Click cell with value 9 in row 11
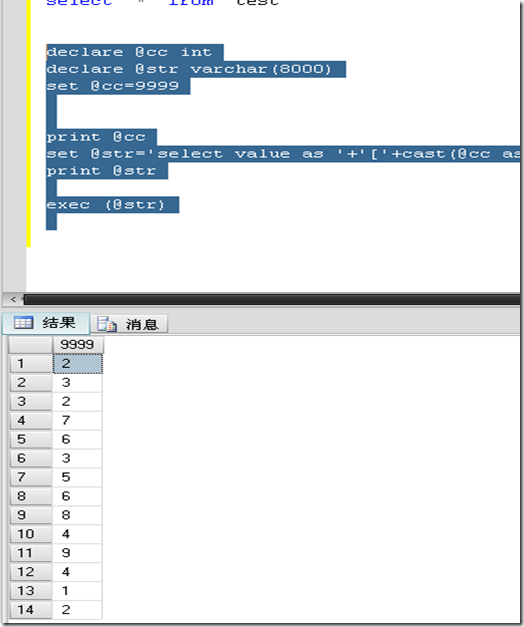 [77, 553]
